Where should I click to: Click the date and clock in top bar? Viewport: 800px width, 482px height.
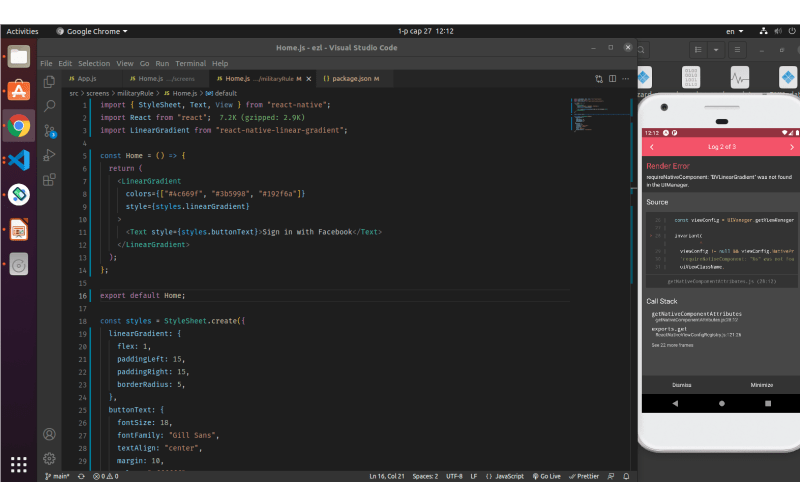point(426,31)
